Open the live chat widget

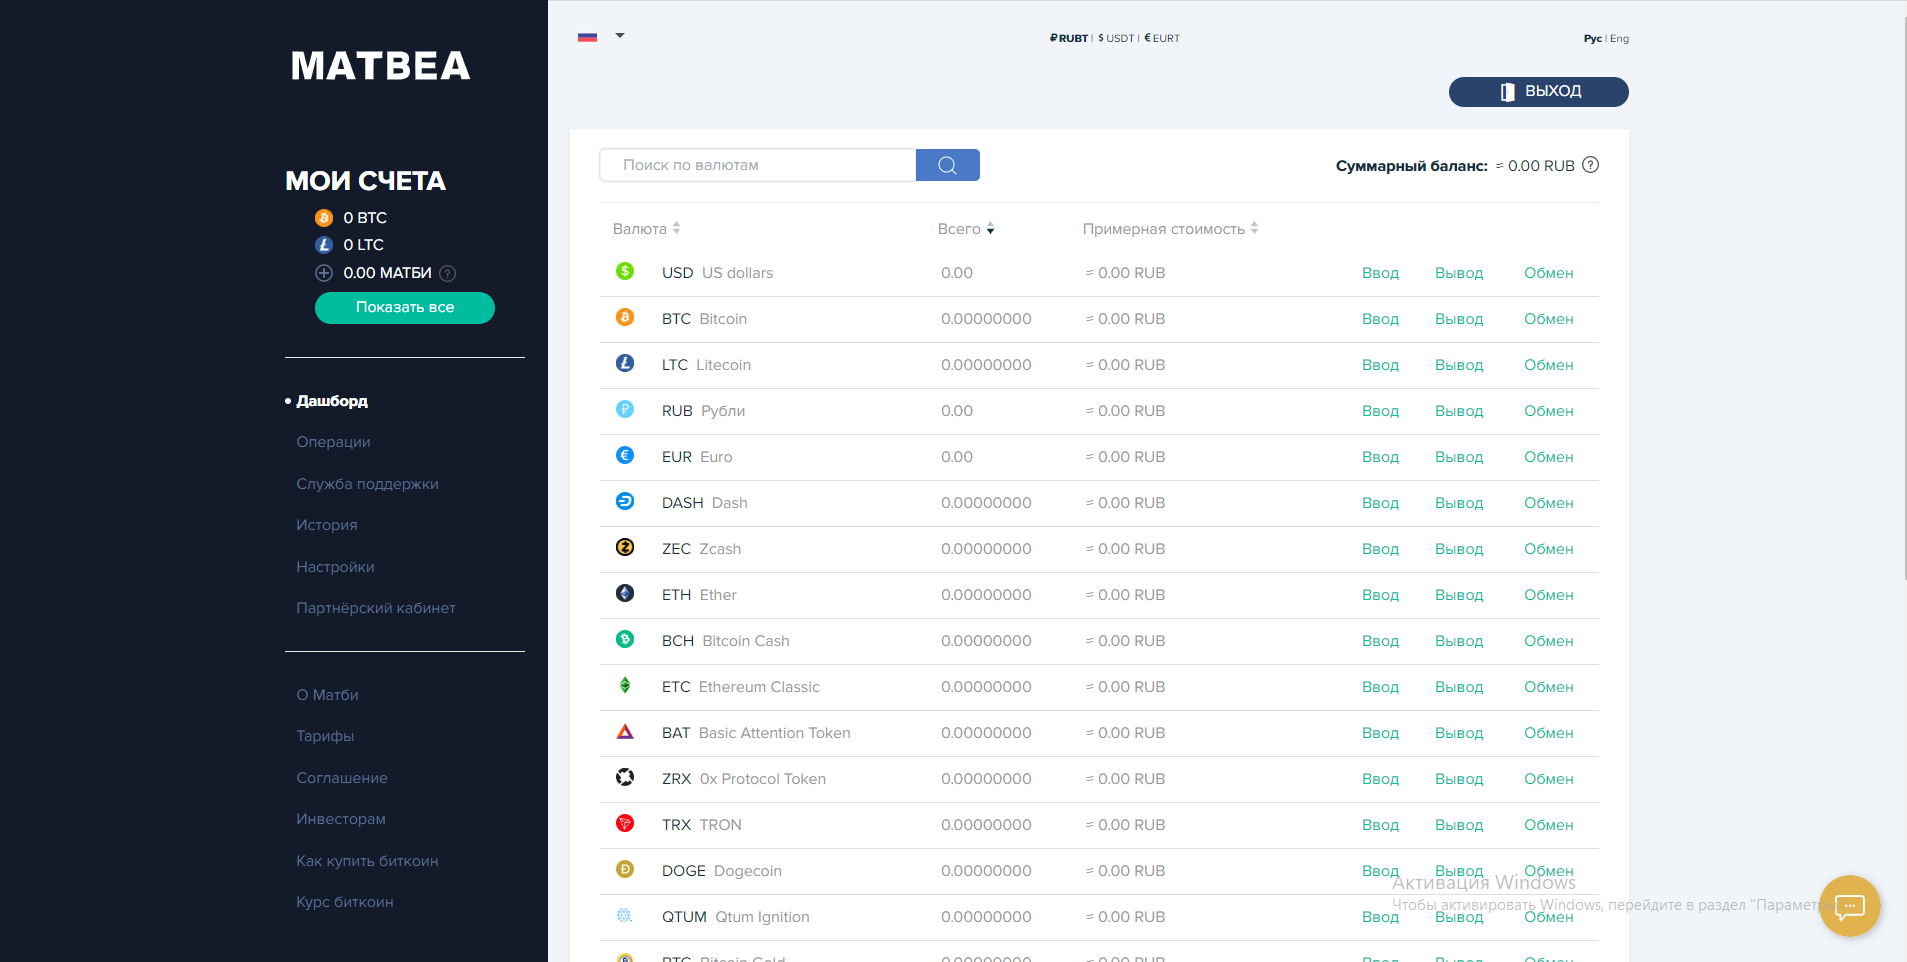coord(1850,906)
